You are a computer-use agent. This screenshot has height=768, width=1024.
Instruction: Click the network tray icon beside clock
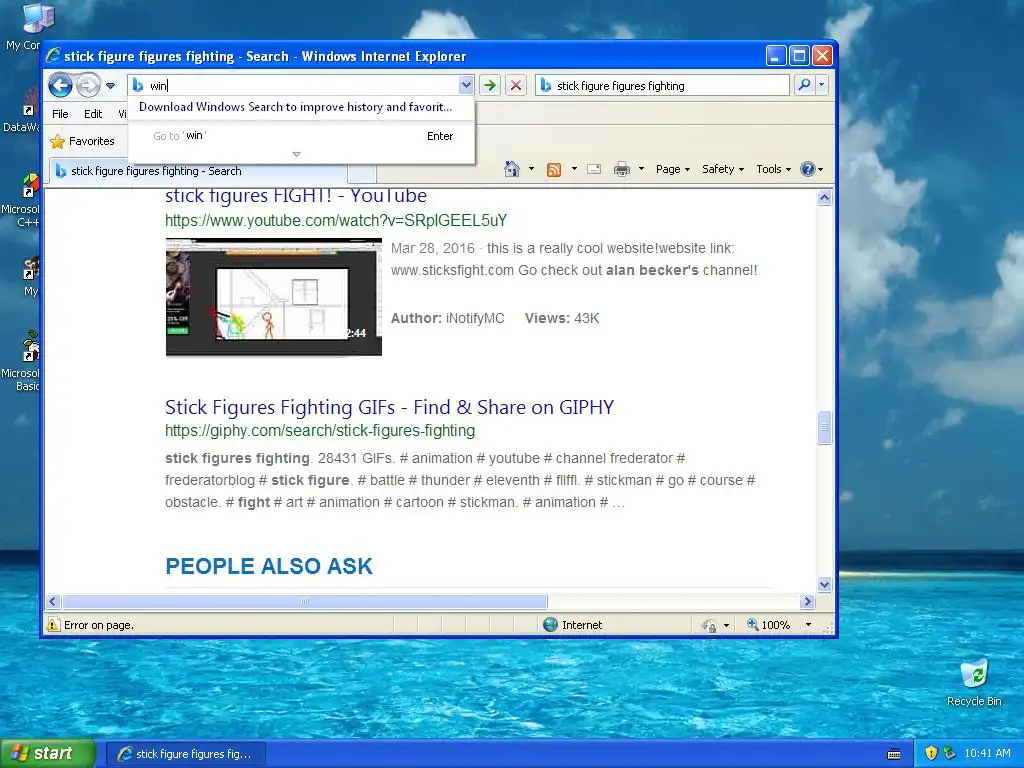click(950, 753)
